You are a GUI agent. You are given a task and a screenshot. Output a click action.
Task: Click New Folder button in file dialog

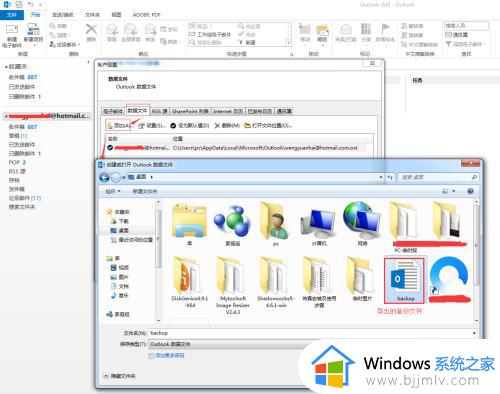pos(145,191)
